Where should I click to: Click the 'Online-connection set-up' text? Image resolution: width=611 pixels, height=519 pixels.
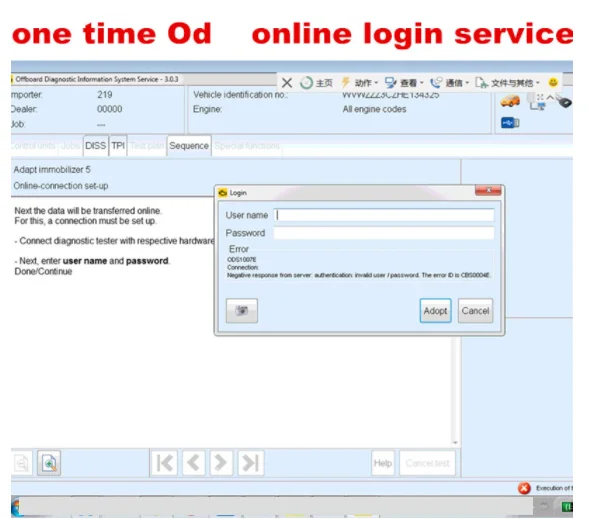click(x=61, y=186)
